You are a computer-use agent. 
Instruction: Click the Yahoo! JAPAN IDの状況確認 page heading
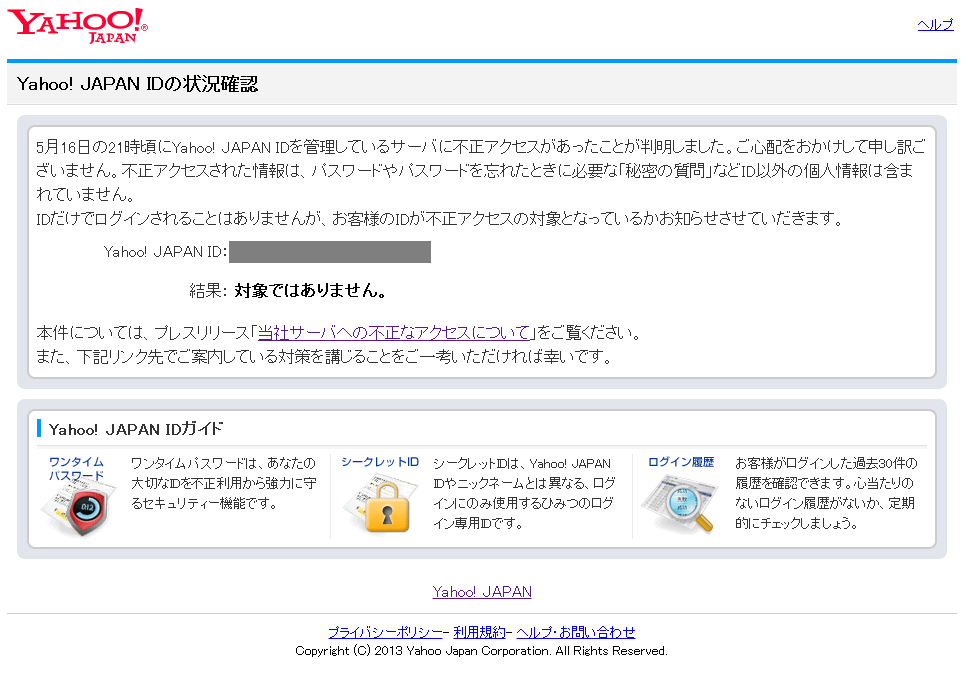(x=137, y=84)
